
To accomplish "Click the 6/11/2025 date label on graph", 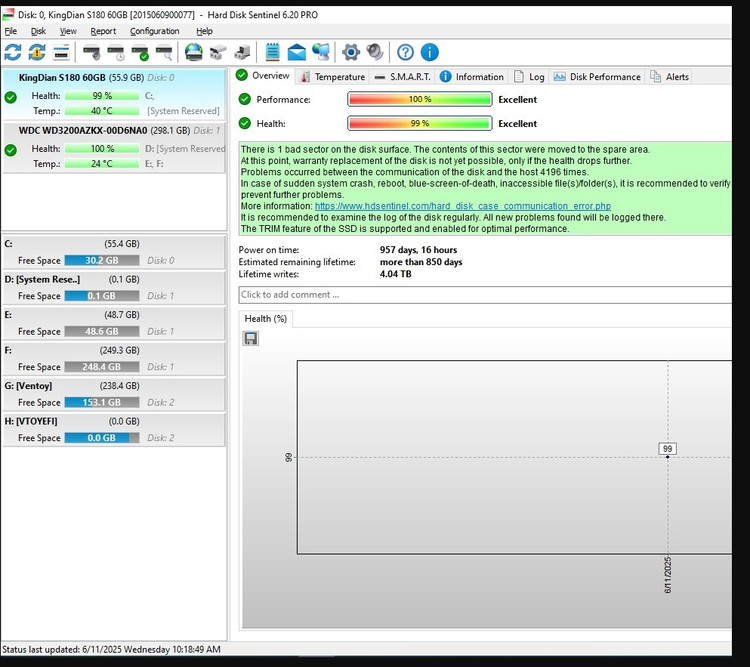I will pyautogui.click(x=668, y=575).
